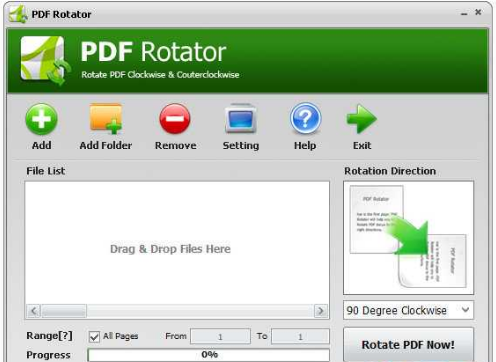
Task: Click the Rotation Direction heading
Action: 390,171
